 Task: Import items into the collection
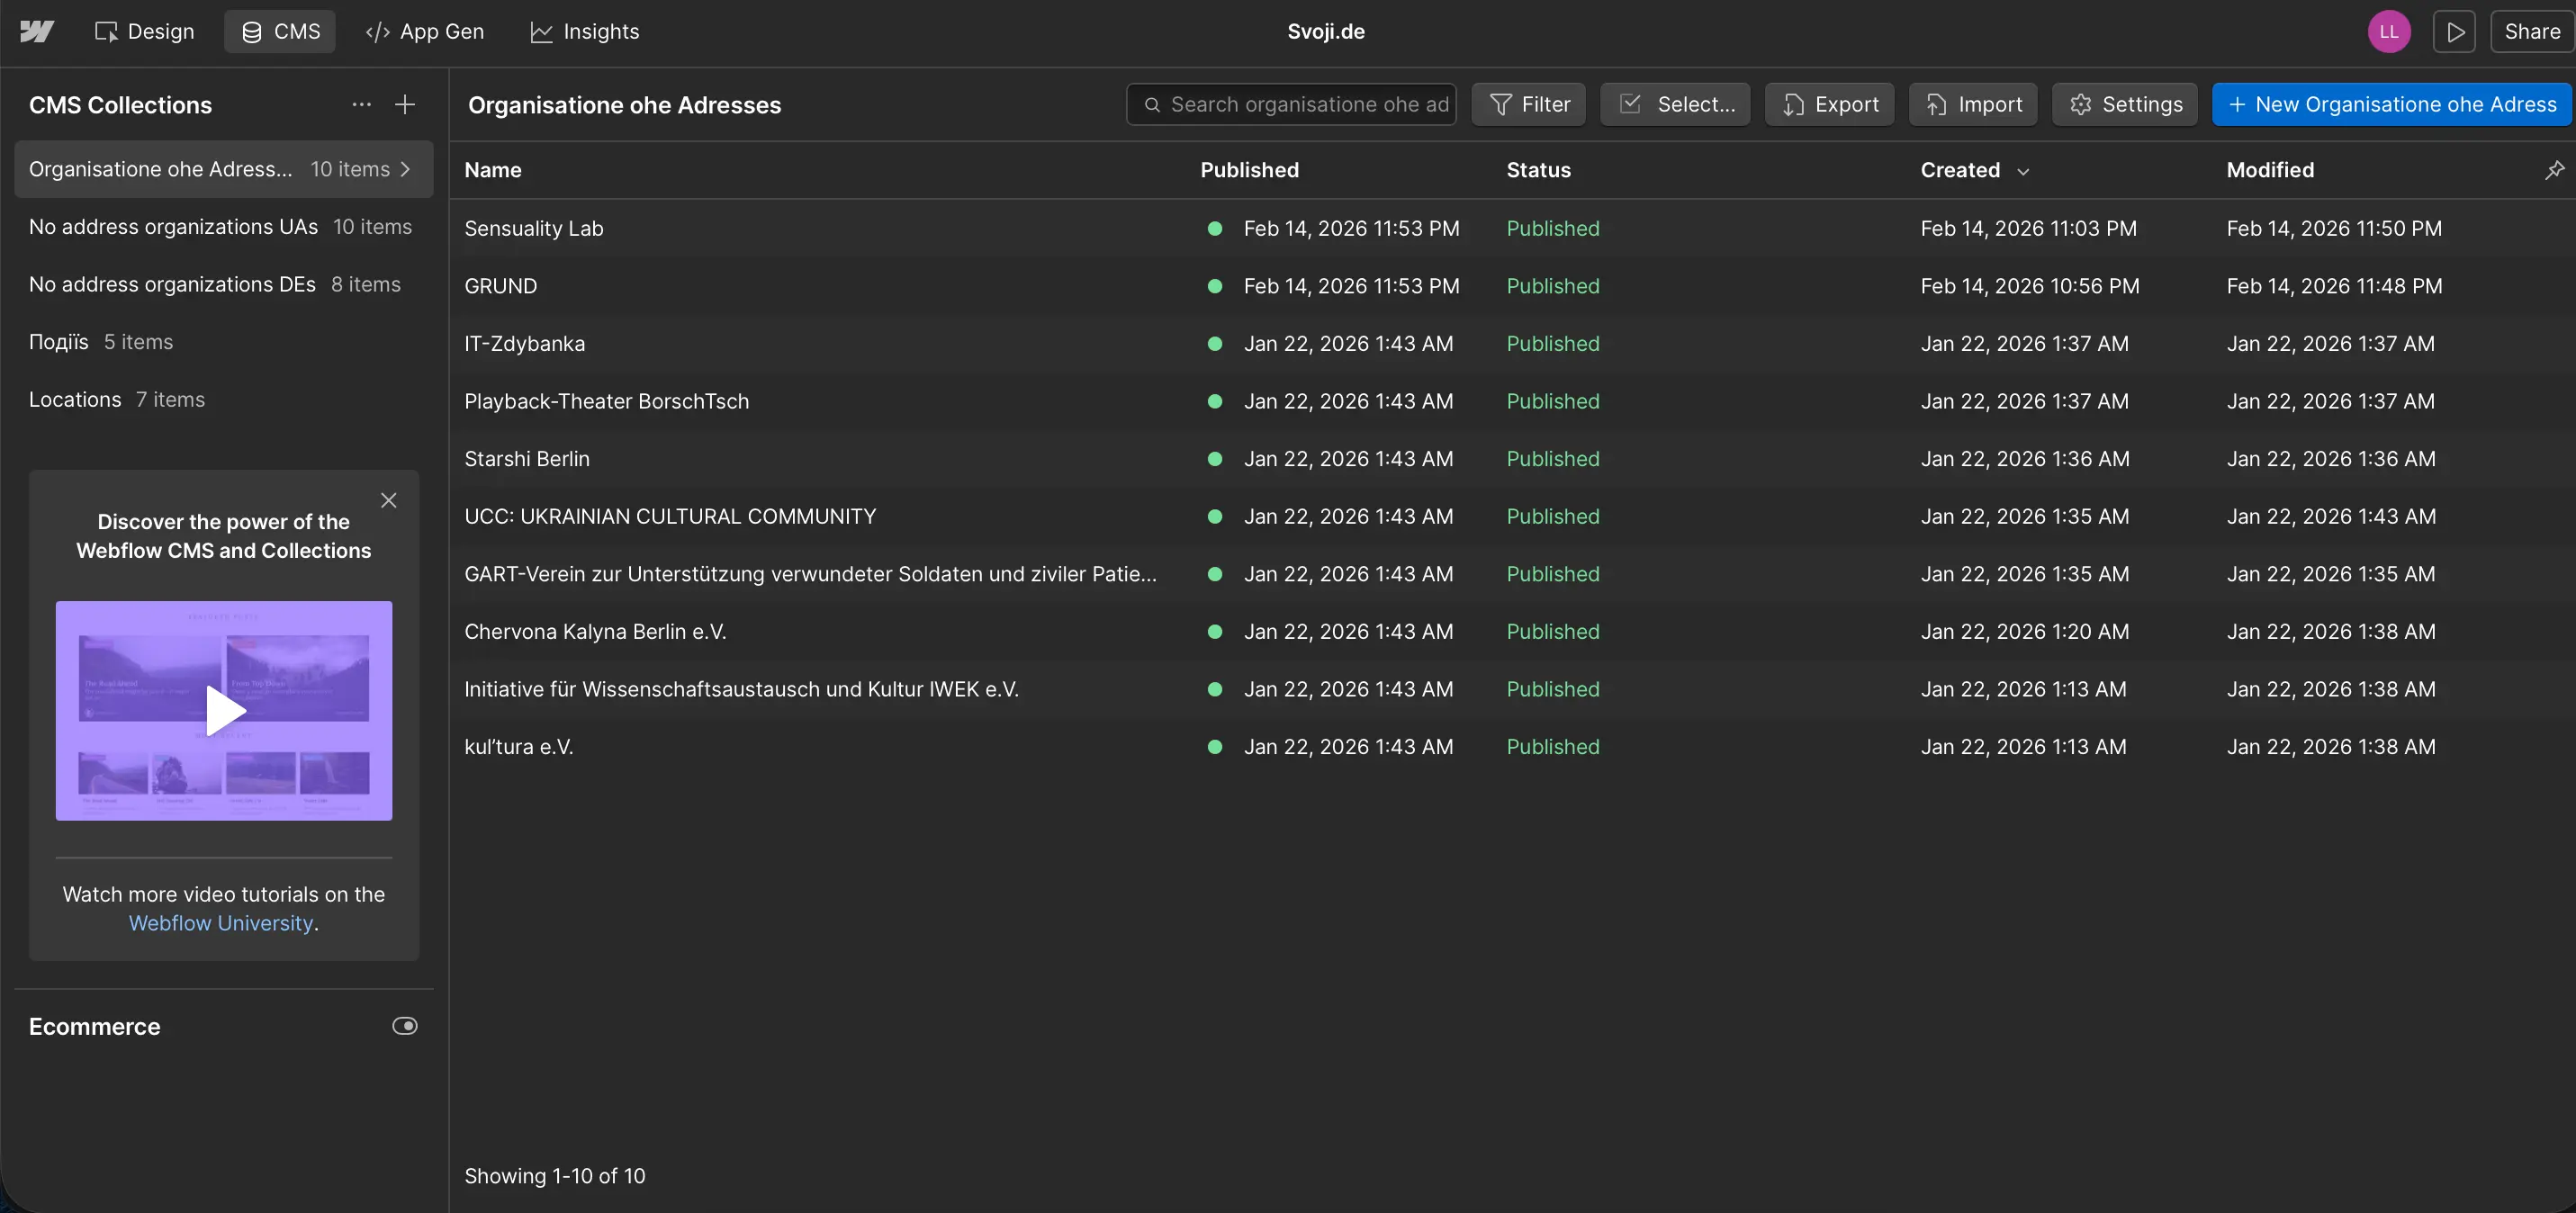(x=1972, y=103)
